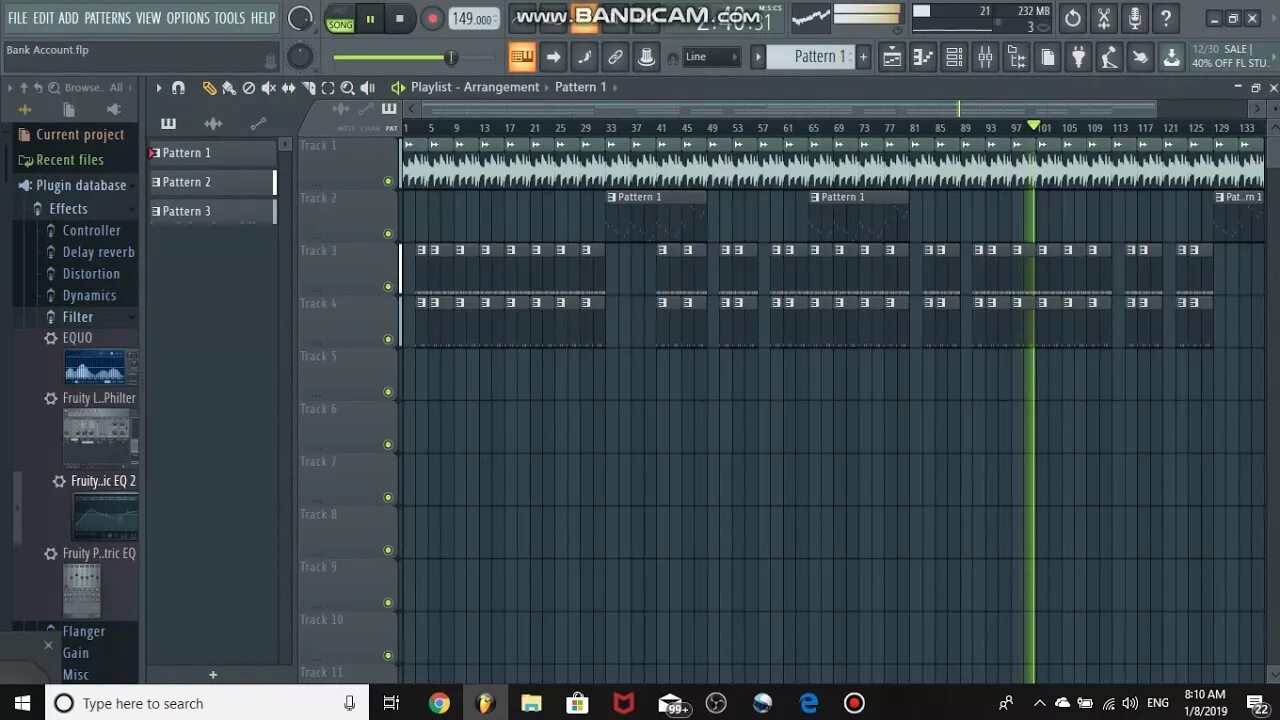Screen dimensions: 1280x720
Task: Select the Delete tool in playlist toolbar
Action: tap(249, 88)
